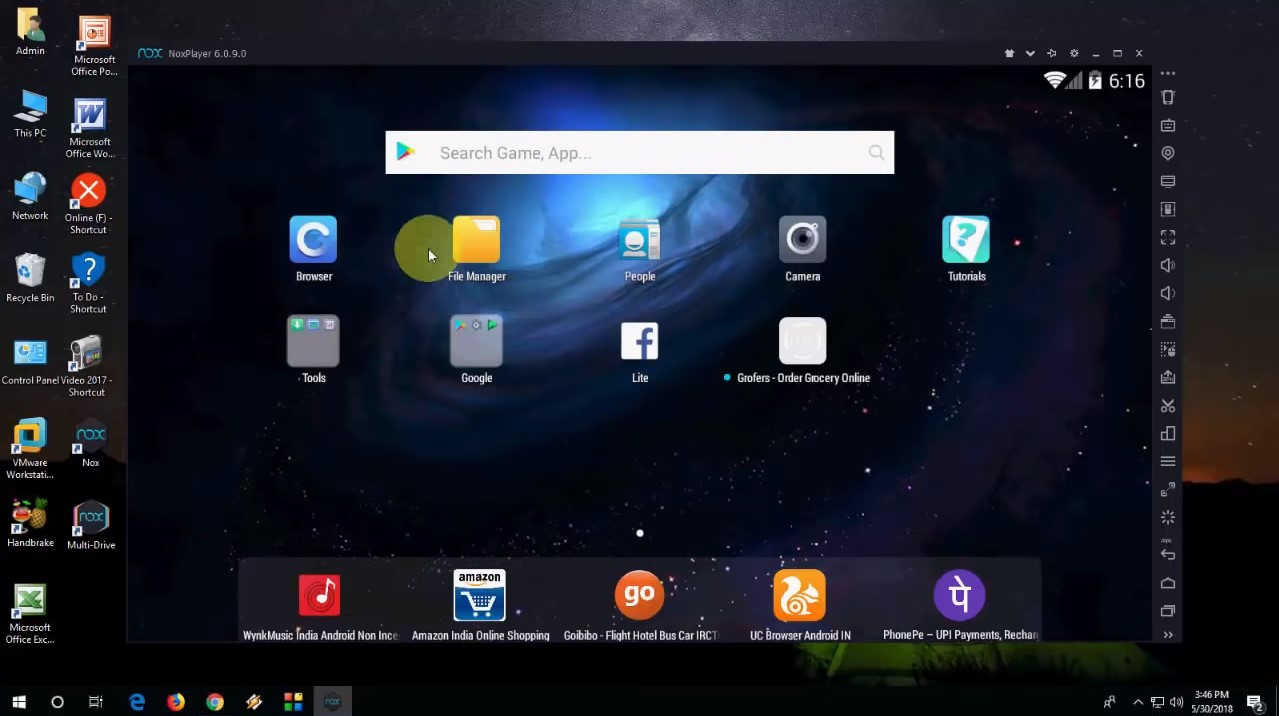
Task: Open the NoxPlayer theme (shirt) icon
Action: pos(1009,53)
